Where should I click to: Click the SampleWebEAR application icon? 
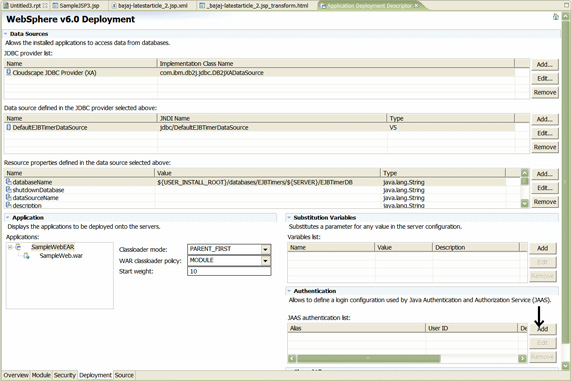[19, 247]
